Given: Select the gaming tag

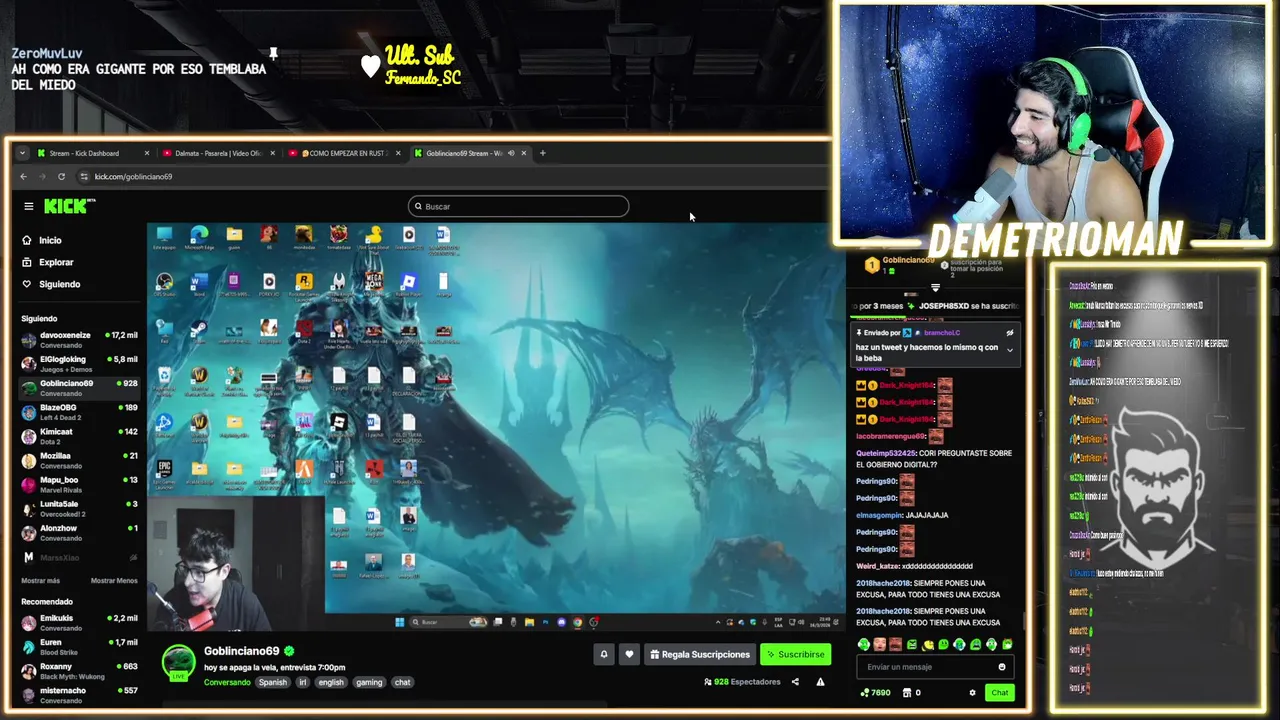Looking at the screenshot, I should (369, 682).
